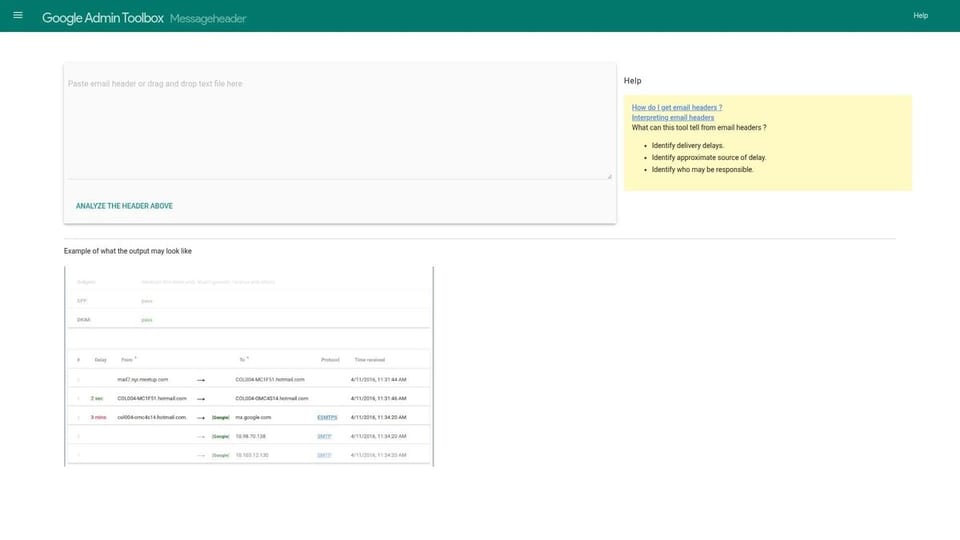Open Help in the top bar
Screen dimensions: 960x540
coord(920,16)
